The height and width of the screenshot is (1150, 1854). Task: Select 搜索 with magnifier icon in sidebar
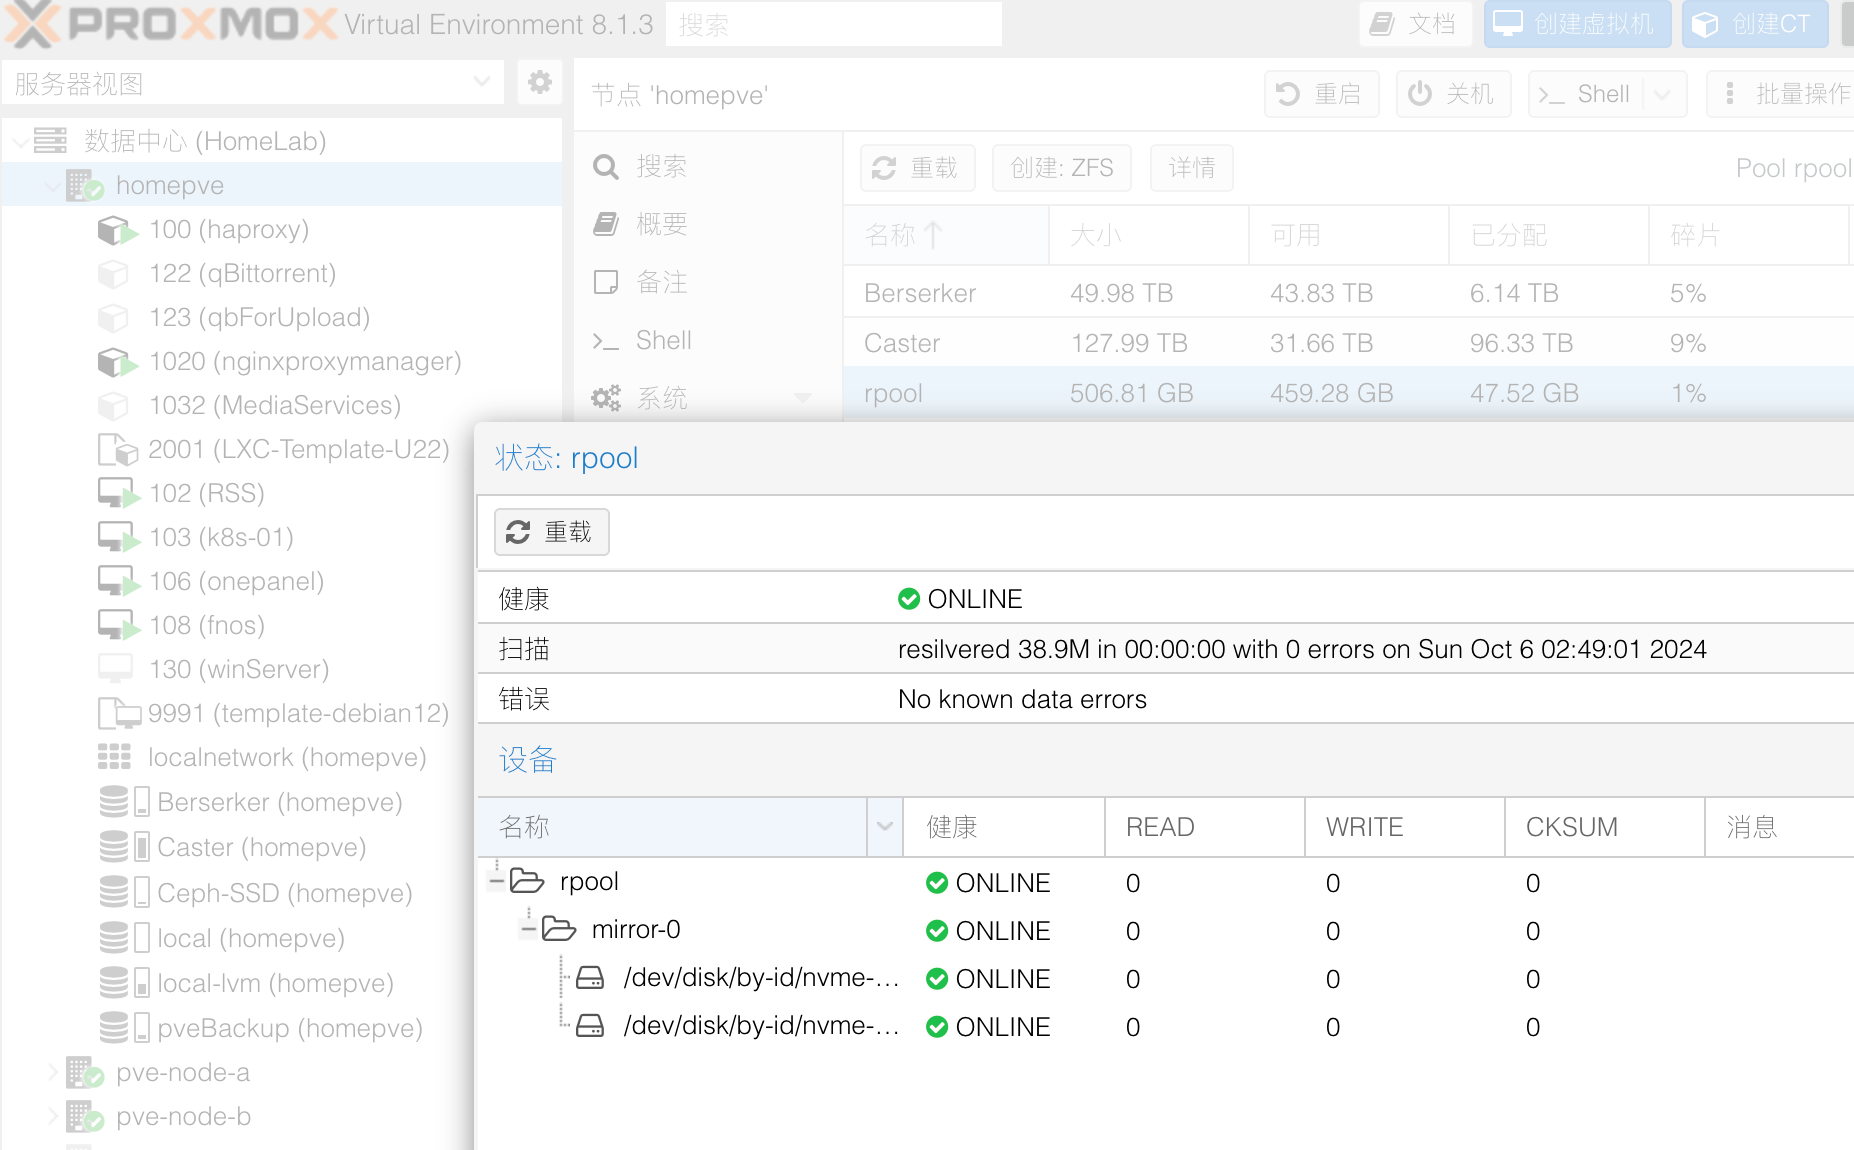[662, 167]
